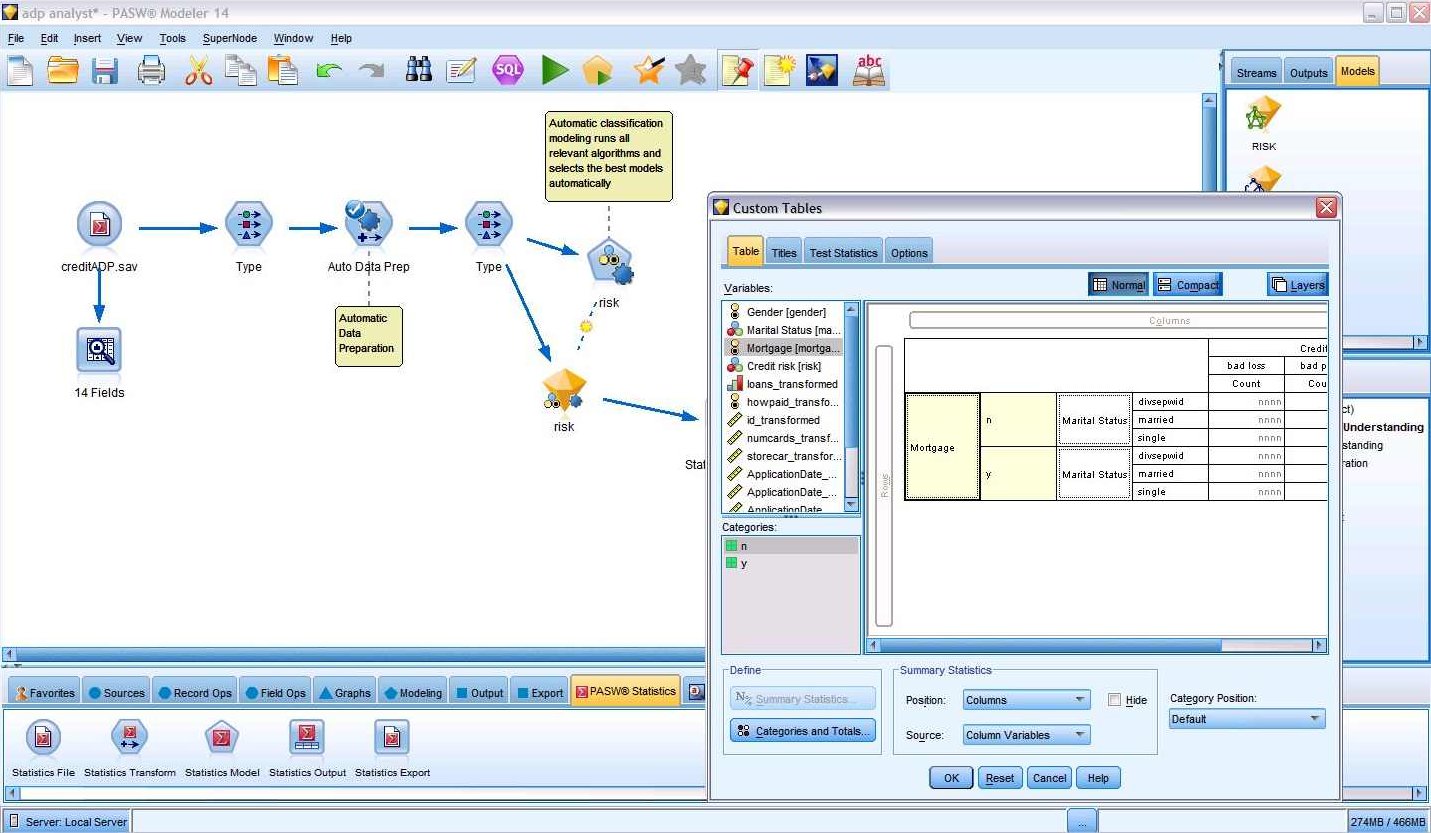
Task: Open the Auto Data Prep node
Action: (368, 223)
